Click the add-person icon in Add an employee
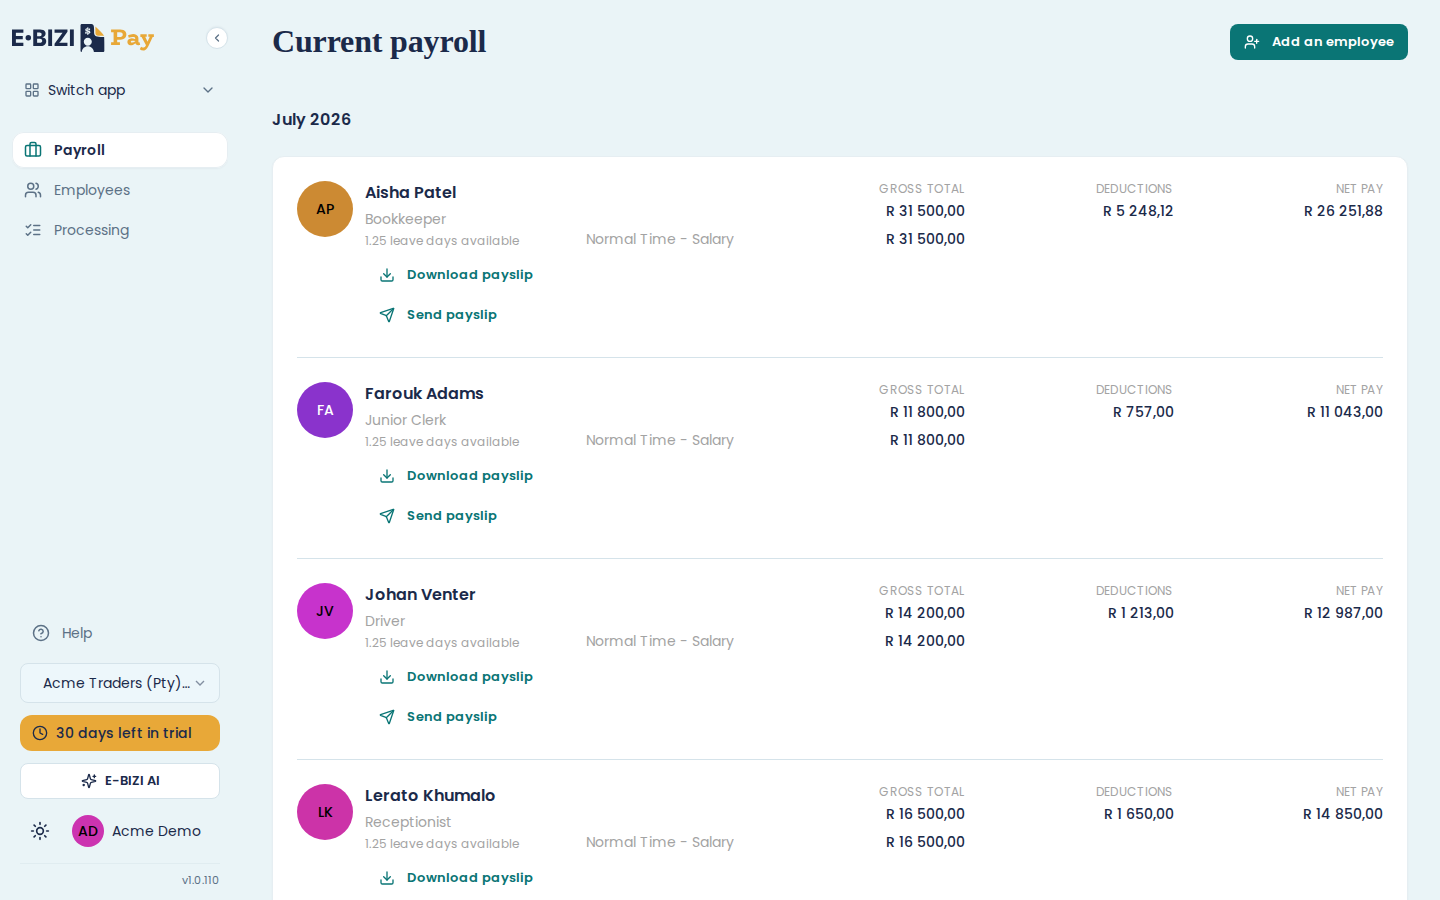Image resolution: width=1440 pixels, height=900 pixels. (x=1252, y=42)
